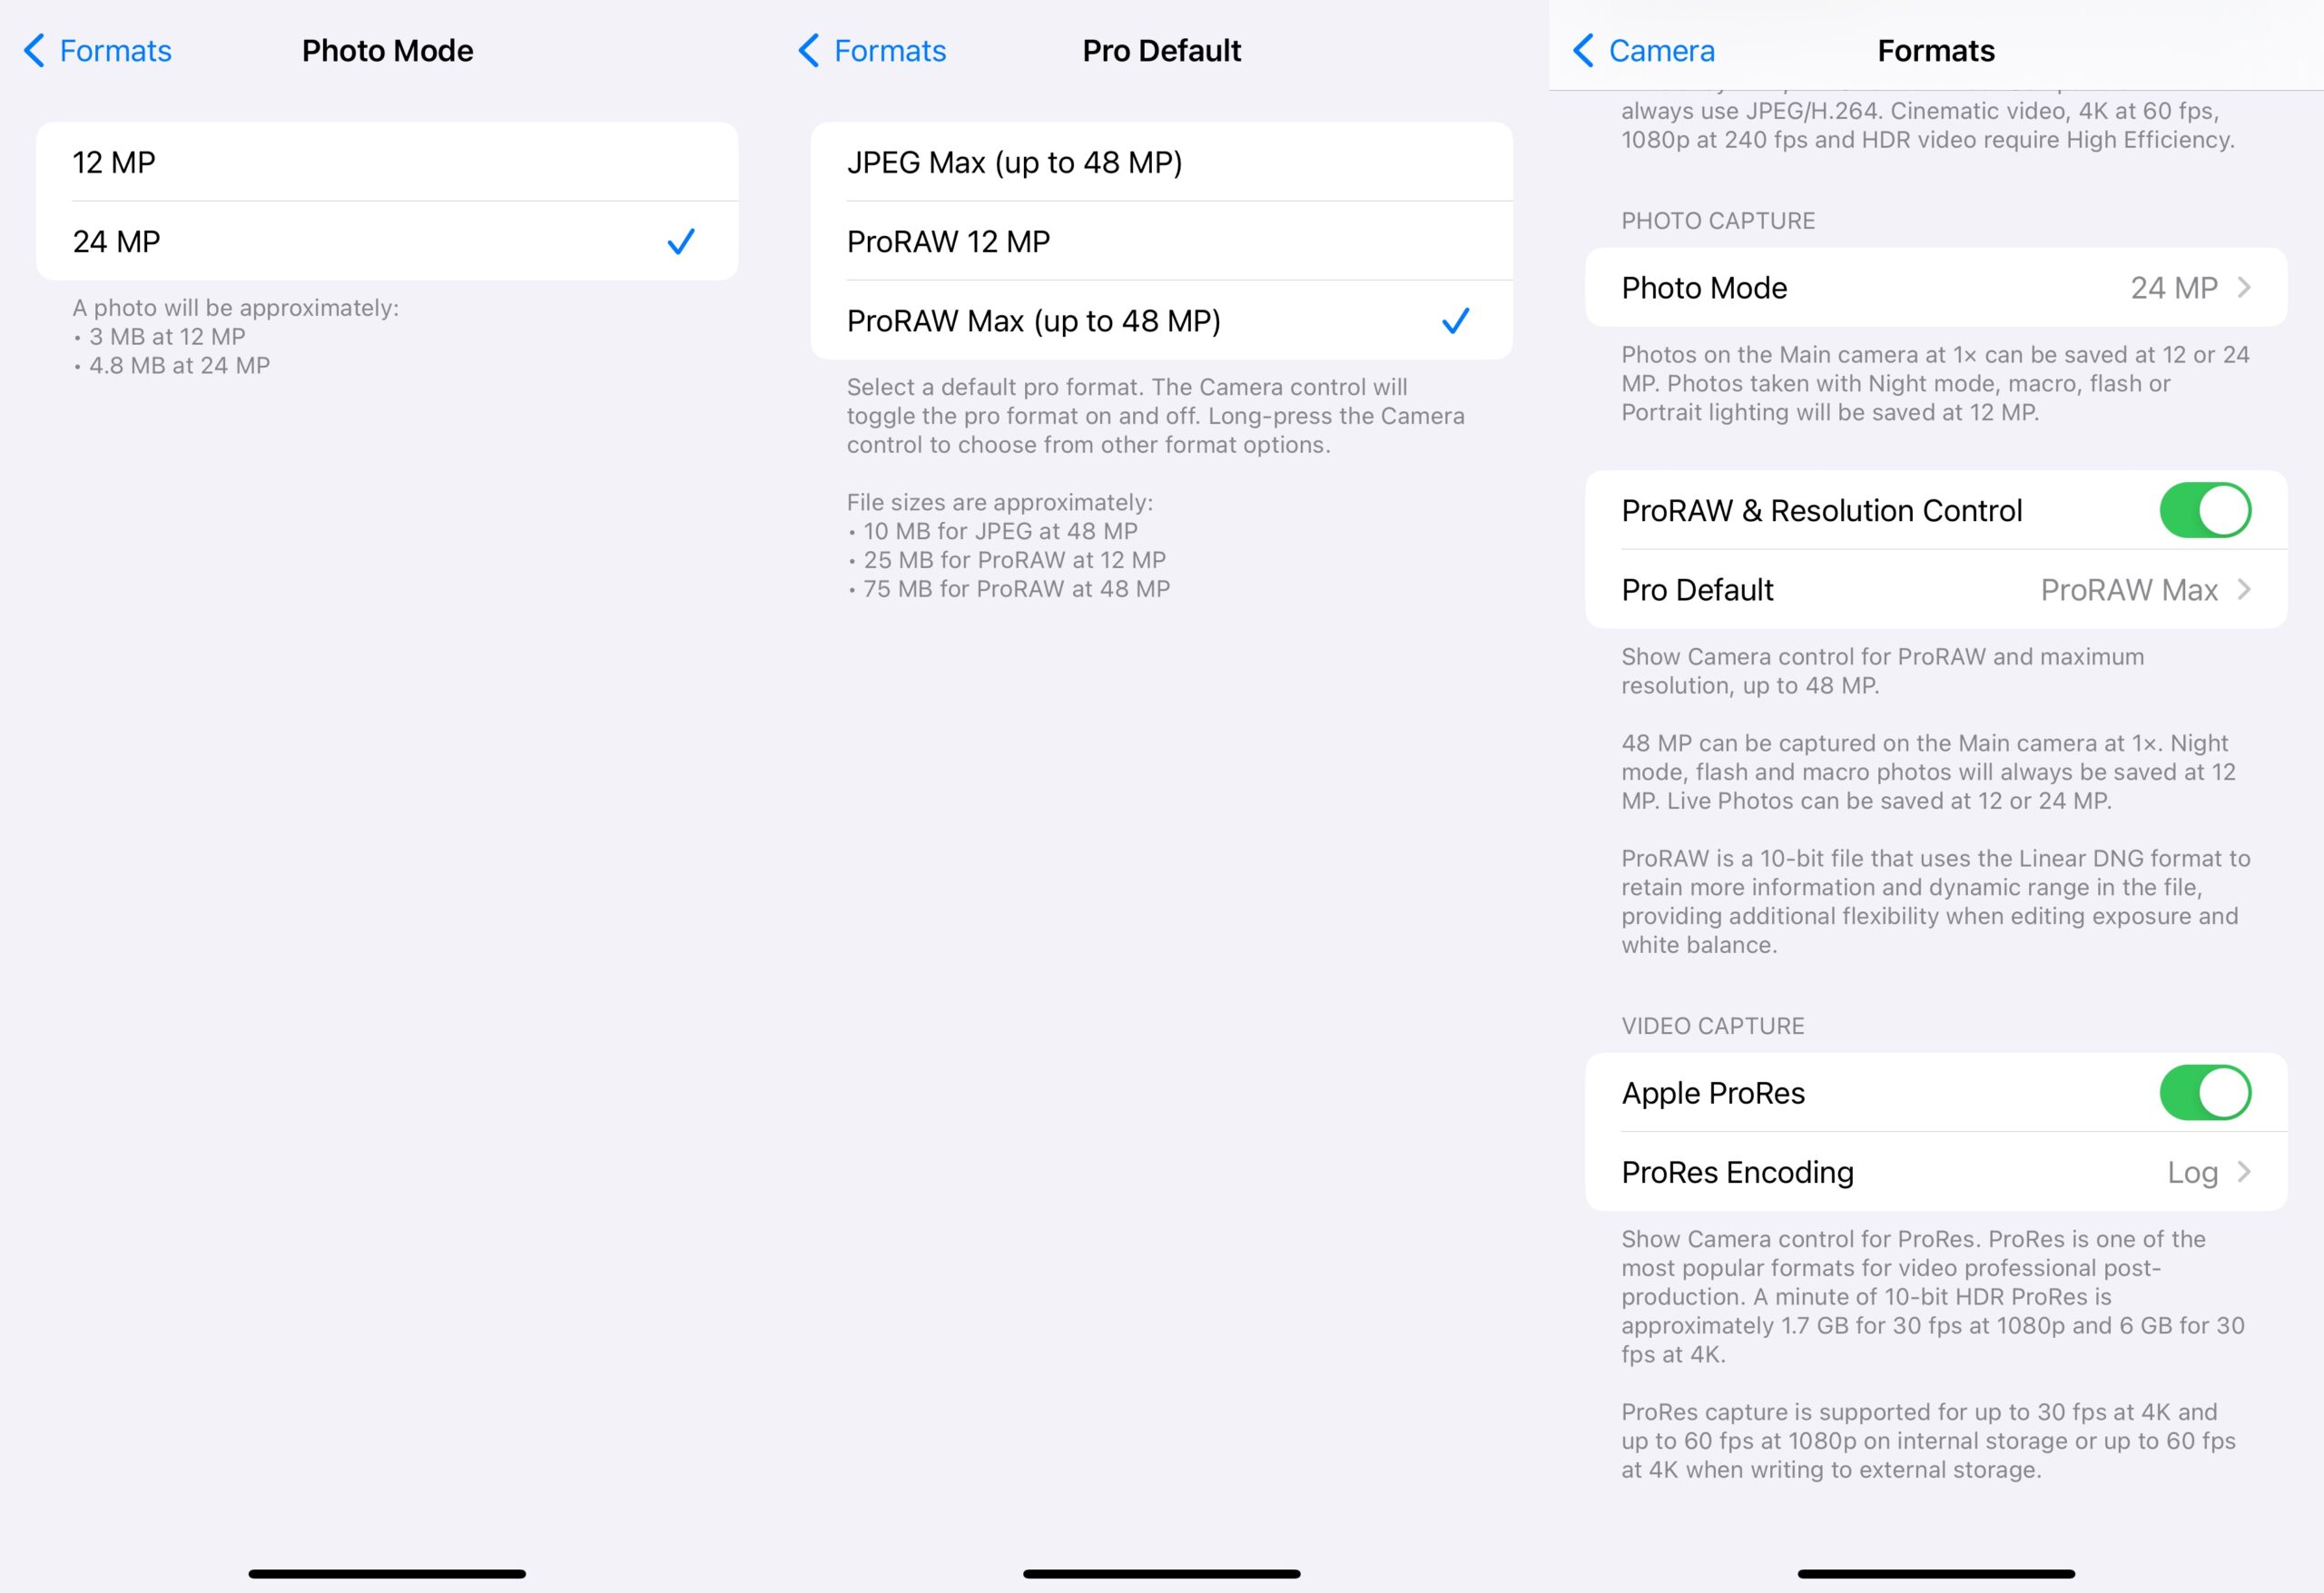Click the chevron arrow next to 24 MP value
This screenshot has width=2324, height=1593.
(2244, 288)
